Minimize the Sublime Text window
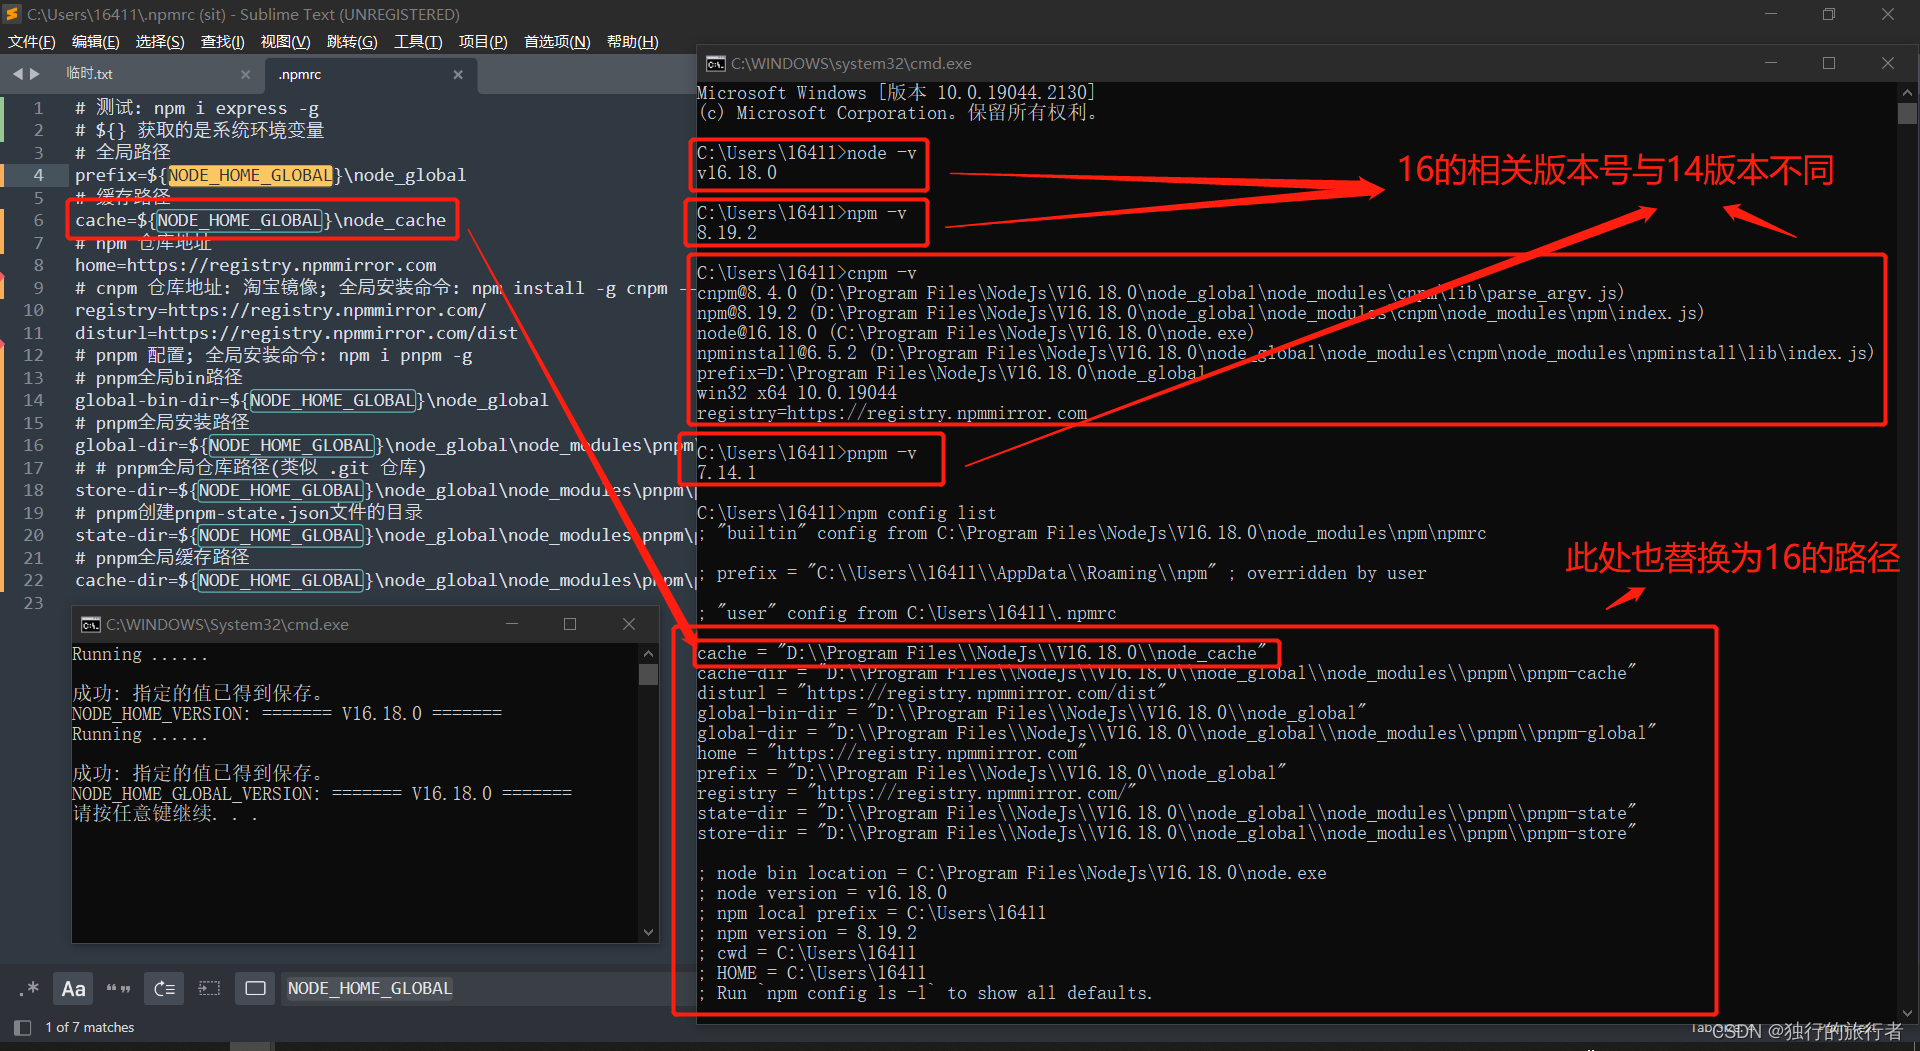Screen dimensions: 1920x1051 pyautogui.click(x=1770, y=14)
